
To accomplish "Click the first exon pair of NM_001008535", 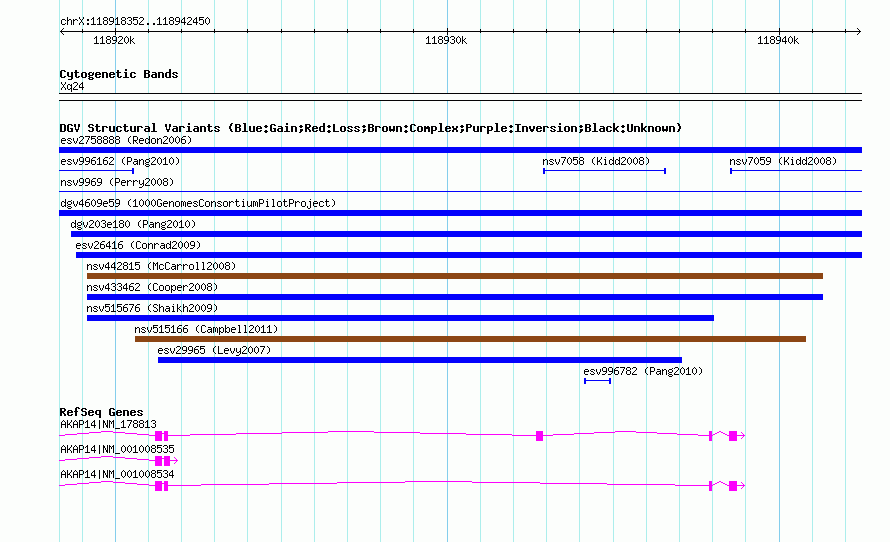I will (162, 461).
